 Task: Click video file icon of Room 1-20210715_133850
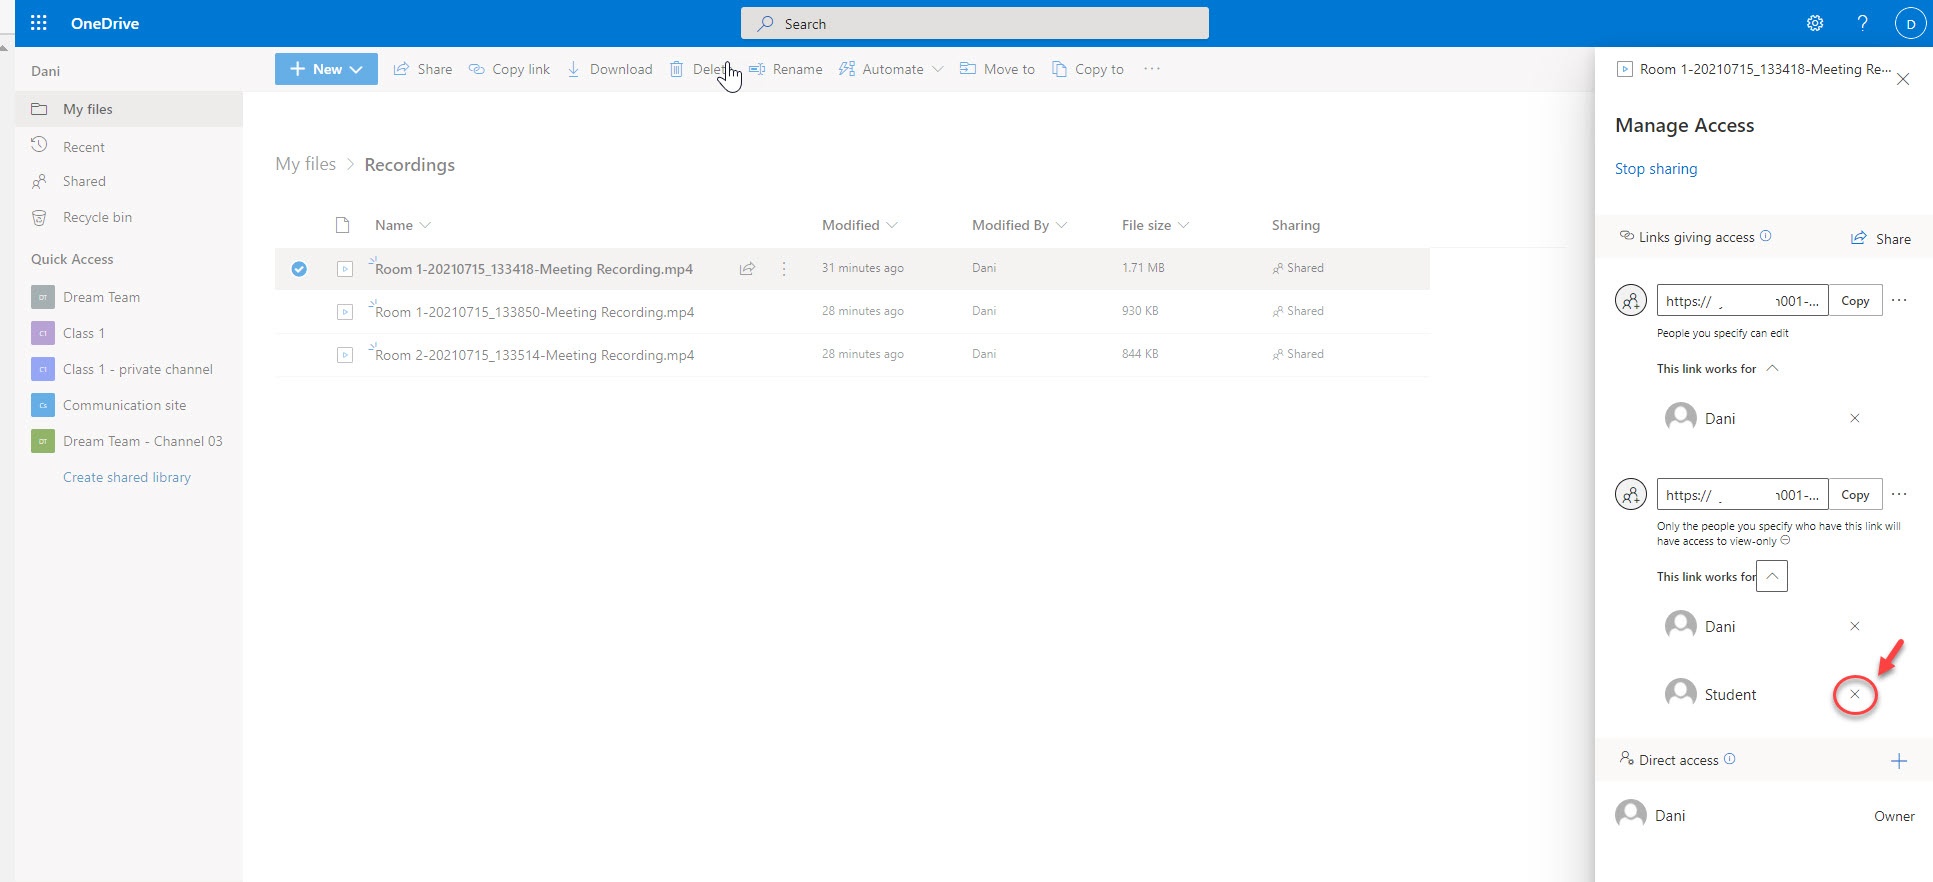click(x=345, y=312)
